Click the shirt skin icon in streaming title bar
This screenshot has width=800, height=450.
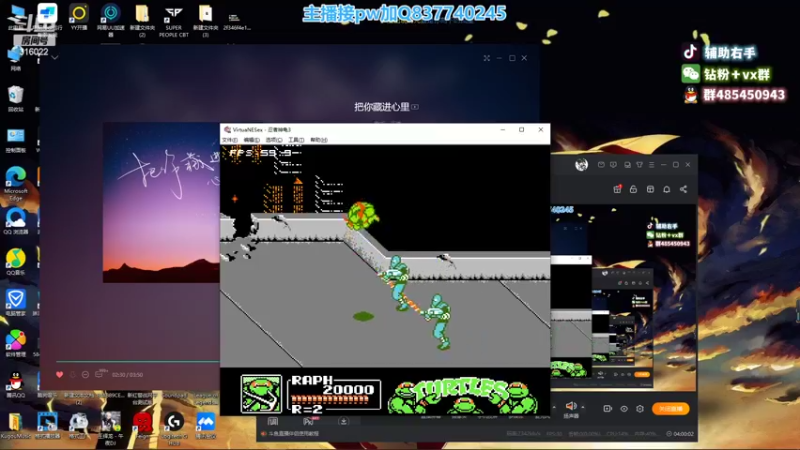[x=639, y=165]
